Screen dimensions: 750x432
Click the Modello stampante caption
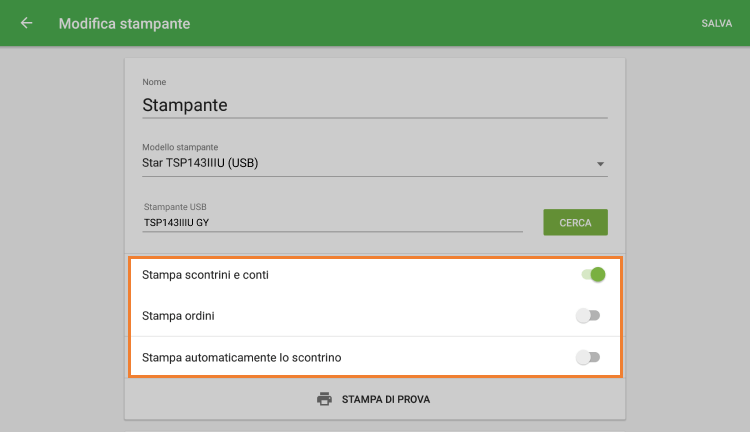(x=180, y=147)
